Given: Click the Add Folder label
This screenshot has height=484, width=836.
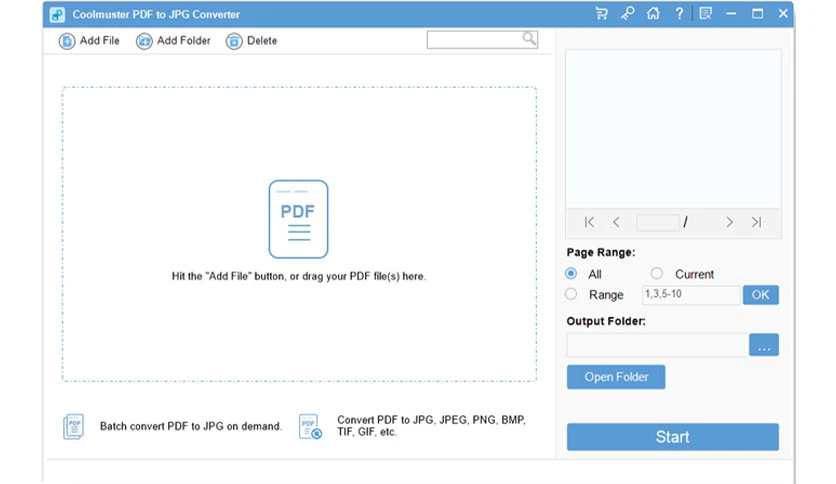Looking at the screenshot, I should pos(183,41).
